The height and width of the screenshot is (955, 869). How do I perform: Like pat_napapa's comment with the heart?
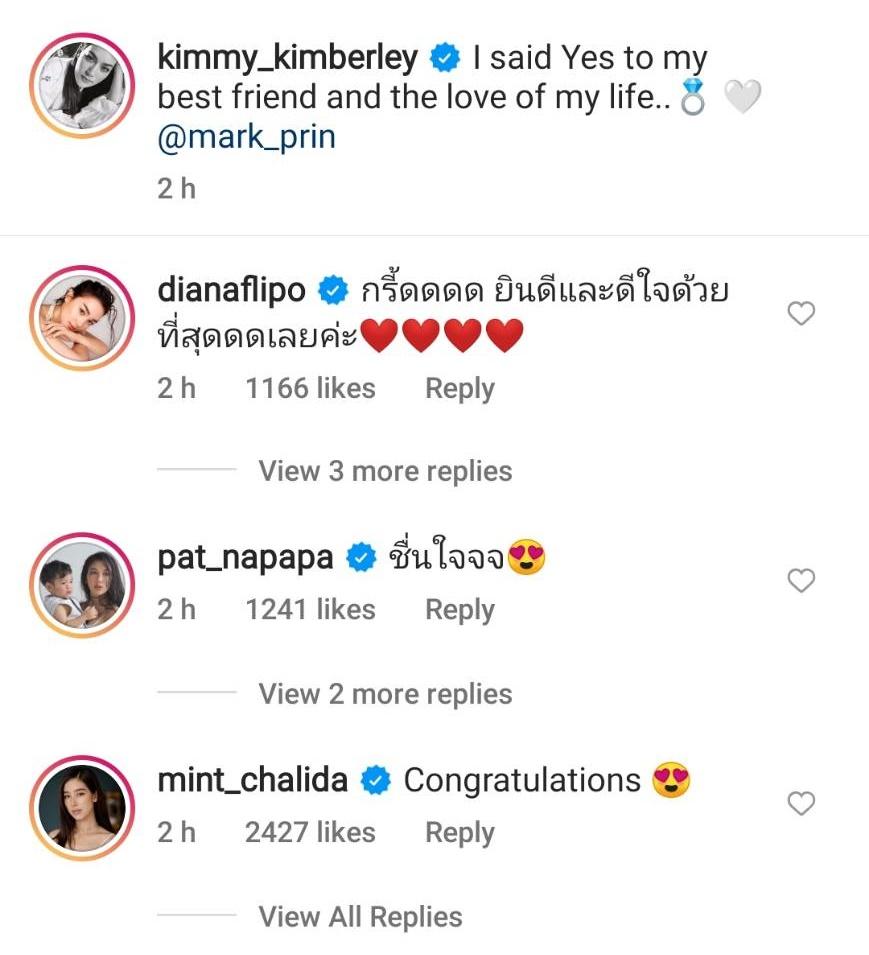(x=801, y=580)
